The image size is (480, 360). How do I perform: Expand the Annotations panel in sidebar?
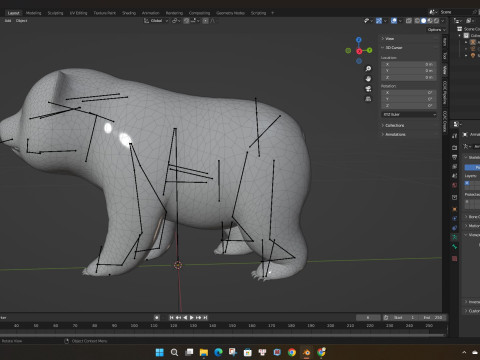click(394, 134)
